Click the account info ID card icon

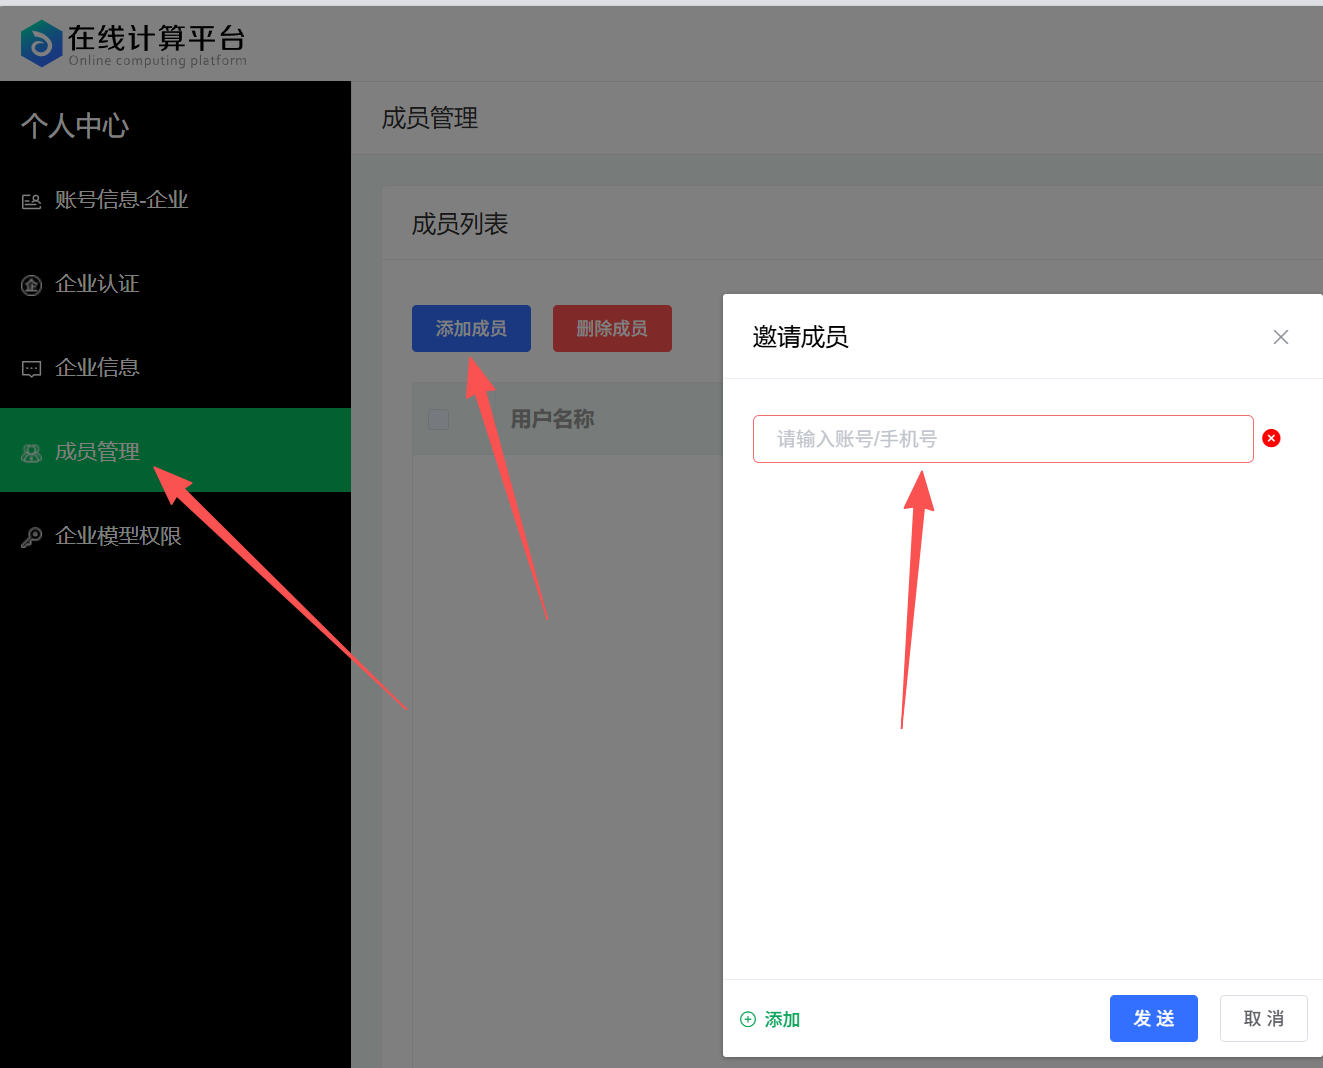(x=32, y=201)
